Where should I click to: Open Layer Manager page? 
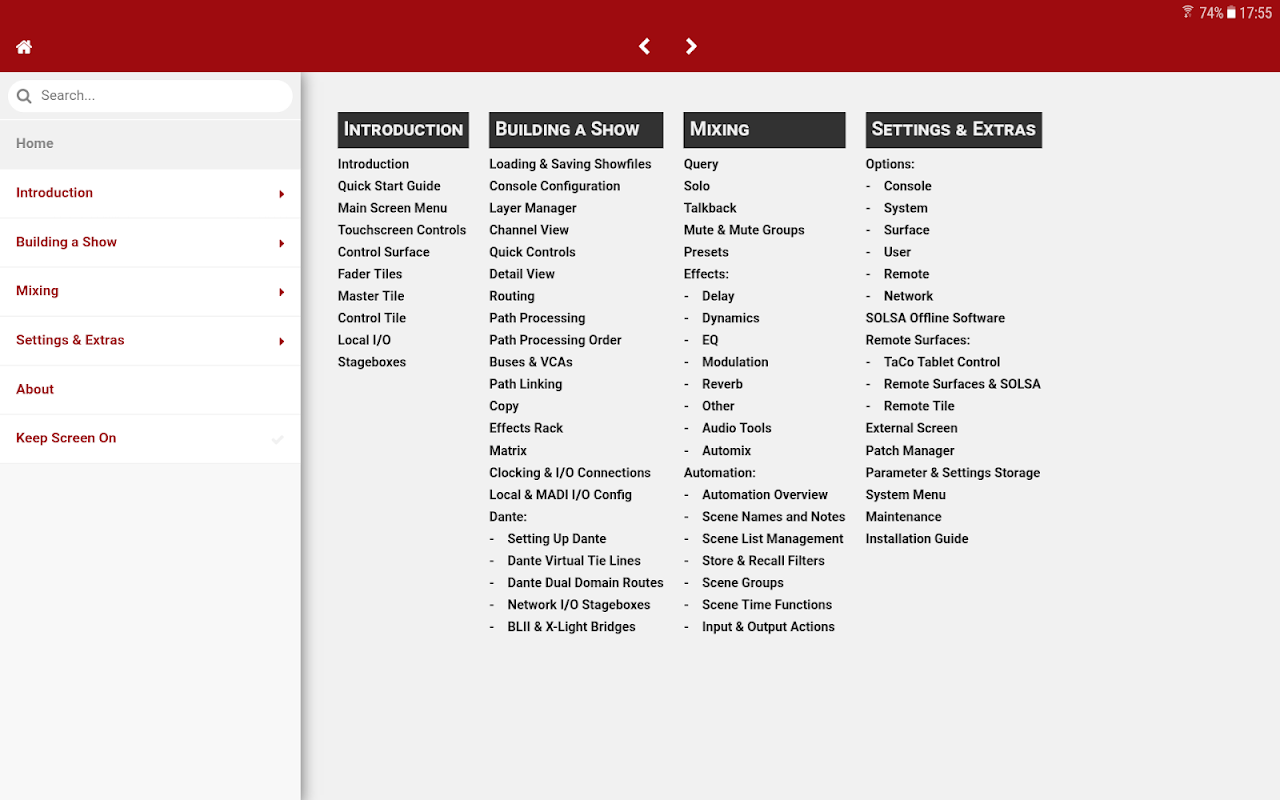pos(533,208)
